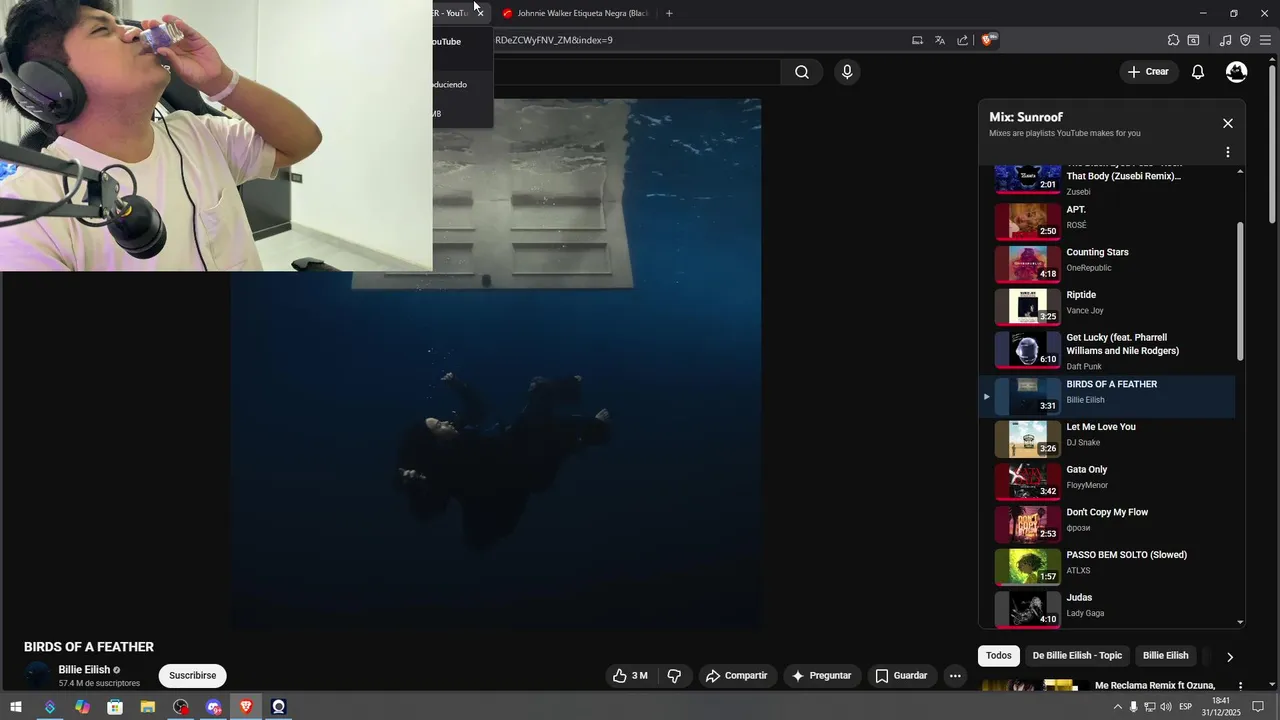This screenshot has width=1280, height=720.
Task: Open the Mix playlist three-dot options menu
Action: click(x=1228, y=153)
